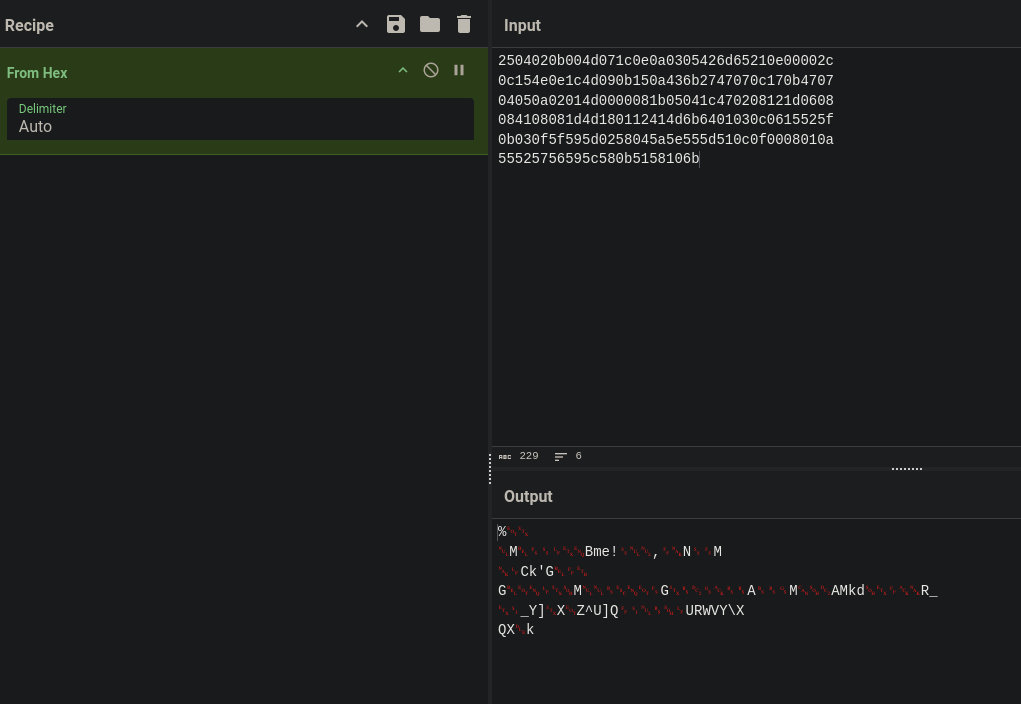Click the From Hex operation title
The width and height of the screenshot is (1021, 704).
coord(37,73)
